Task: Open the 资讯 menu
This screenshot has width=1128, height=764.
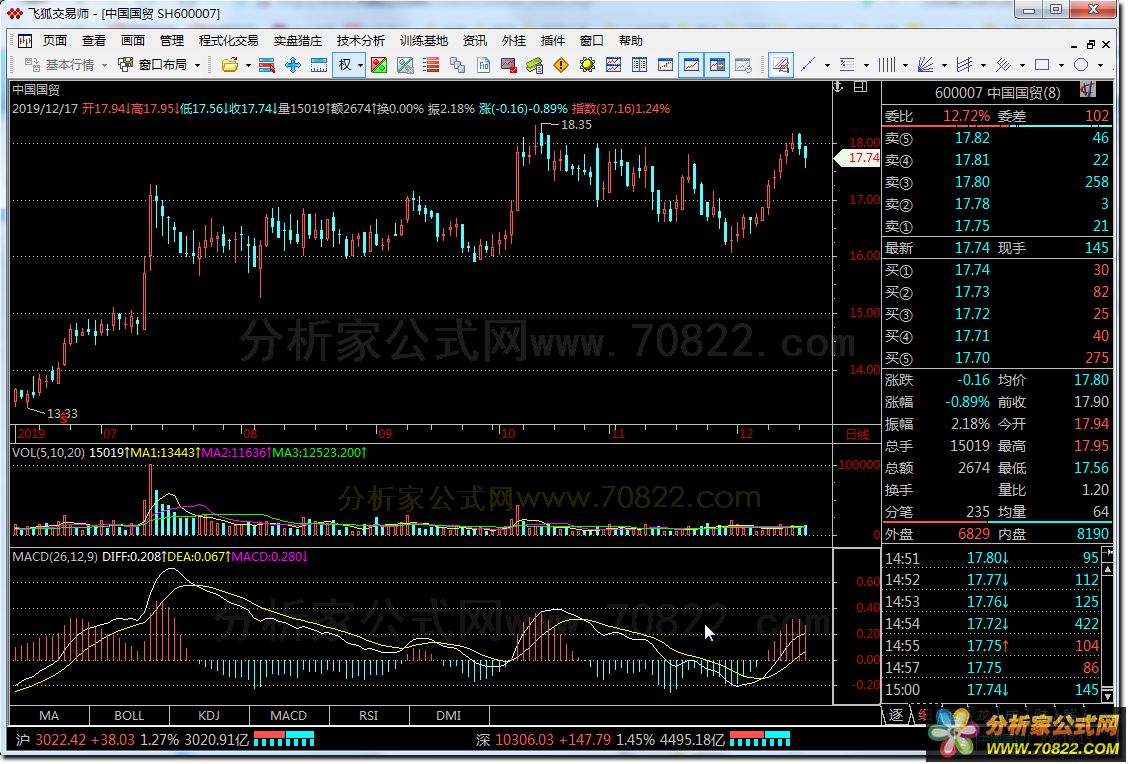Action: click(475, 41)
